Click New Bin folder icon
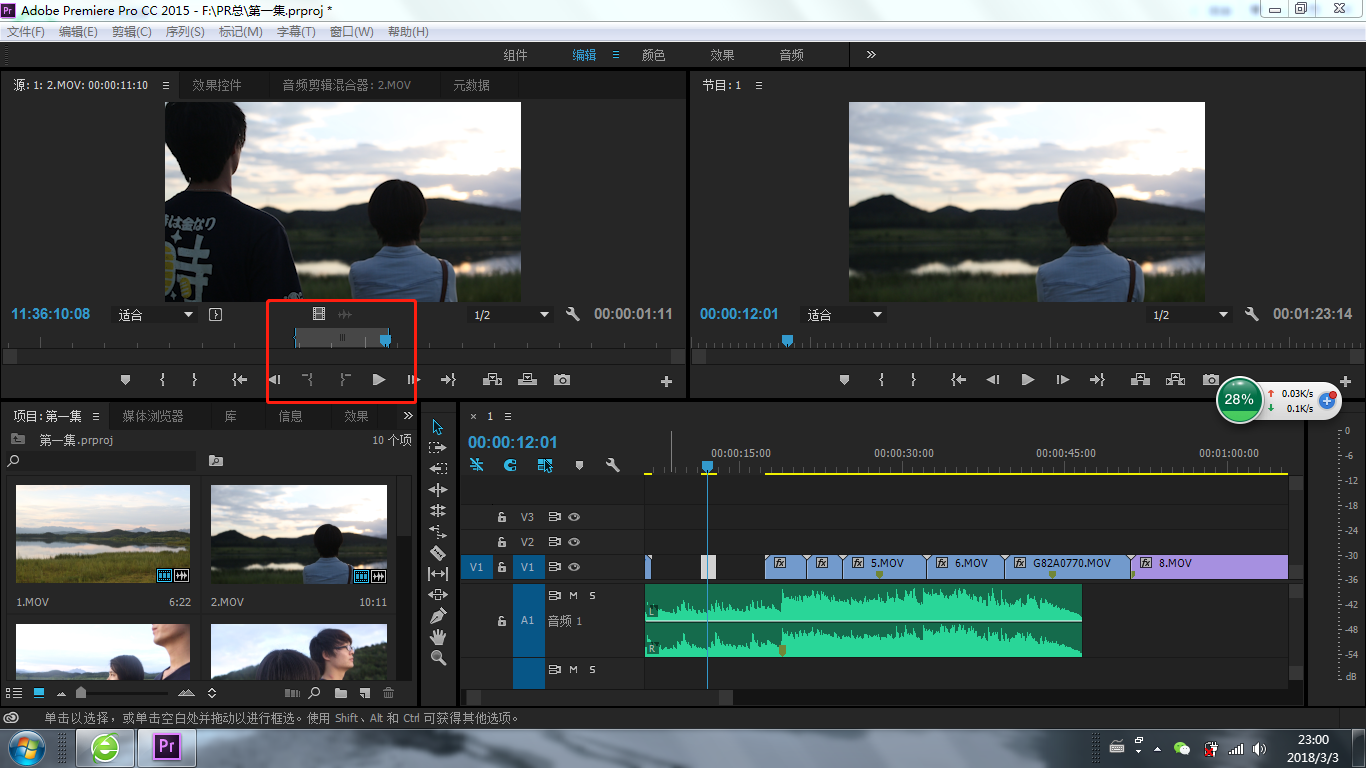 tap(341, 693)
